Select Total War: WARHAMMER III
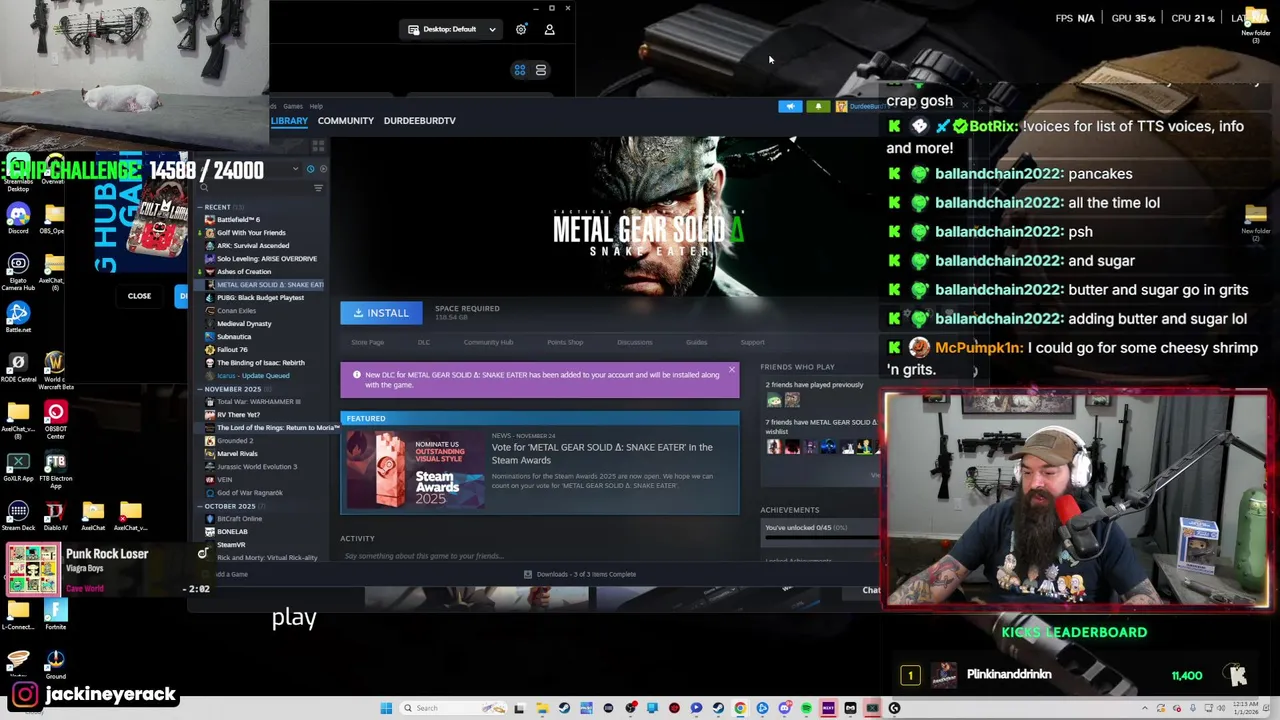This screenshot has width=1280, height=720. (x=258, y=402)
